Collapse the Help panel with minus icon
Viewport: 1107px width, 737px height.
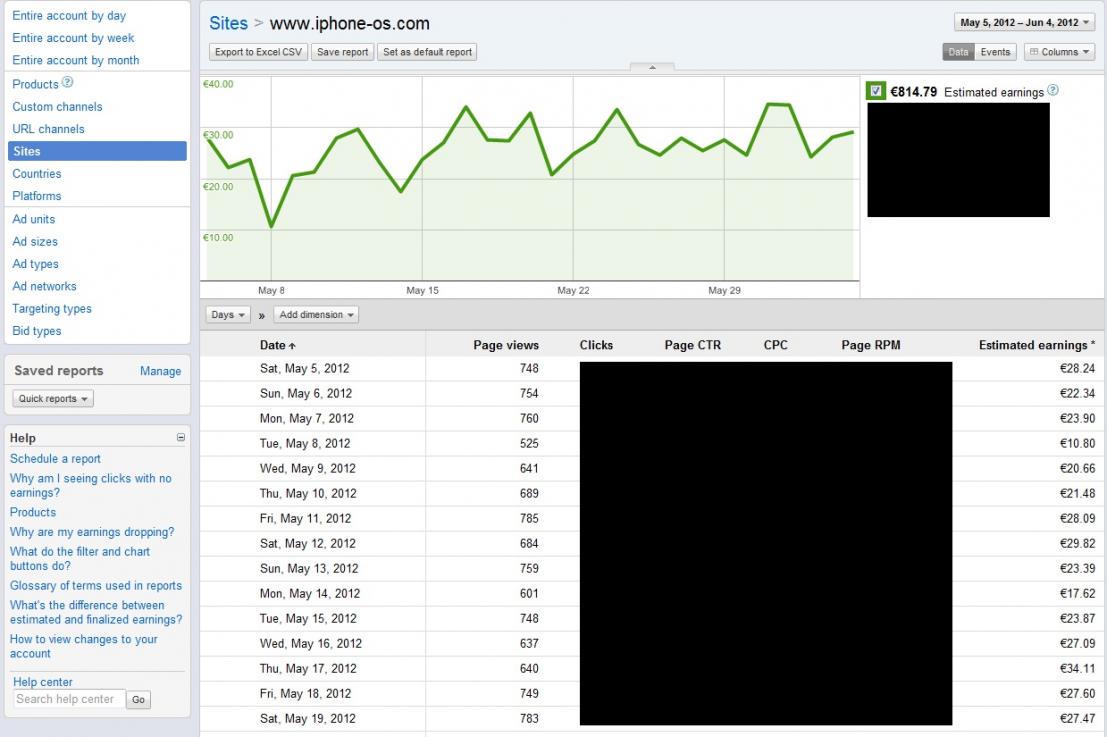[x=181, y=438]
